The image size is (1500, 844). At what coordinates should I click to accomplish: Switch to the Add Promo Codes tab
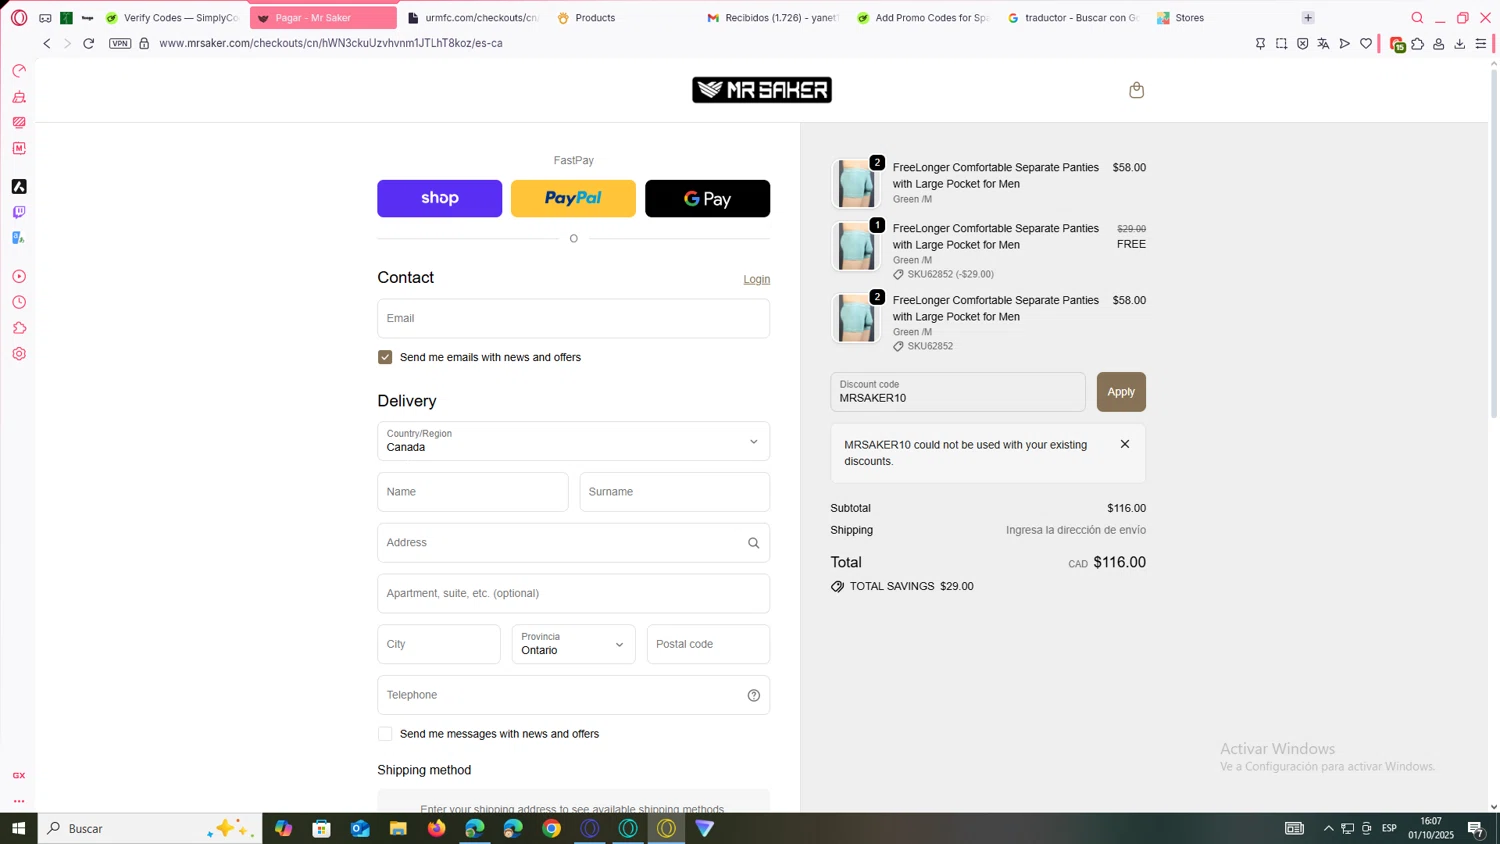click(x=922, y=18)
